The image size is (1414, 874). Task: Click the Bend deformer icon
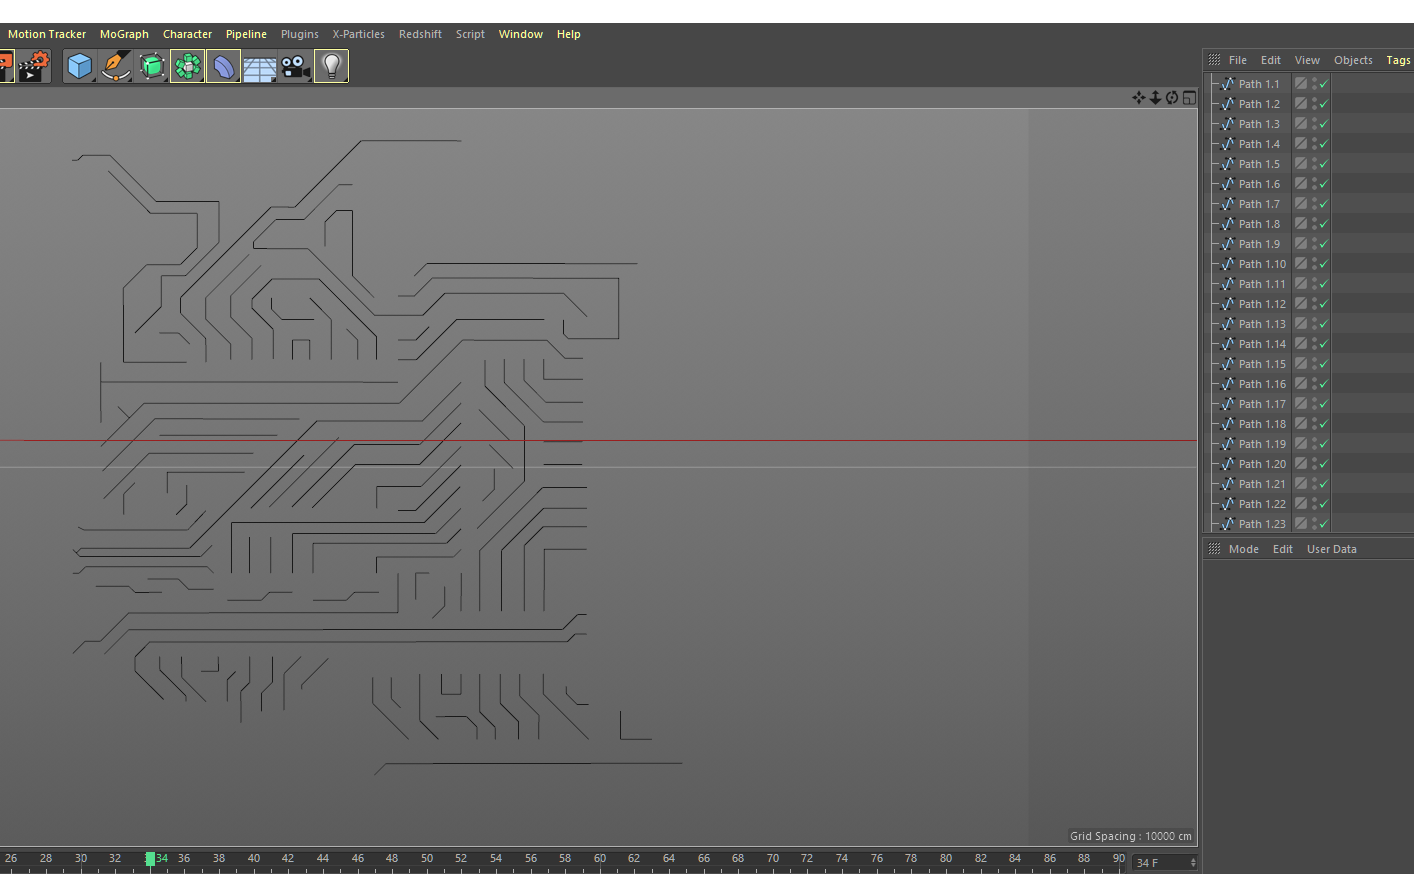pyautogui.click(x=223, y=66)
